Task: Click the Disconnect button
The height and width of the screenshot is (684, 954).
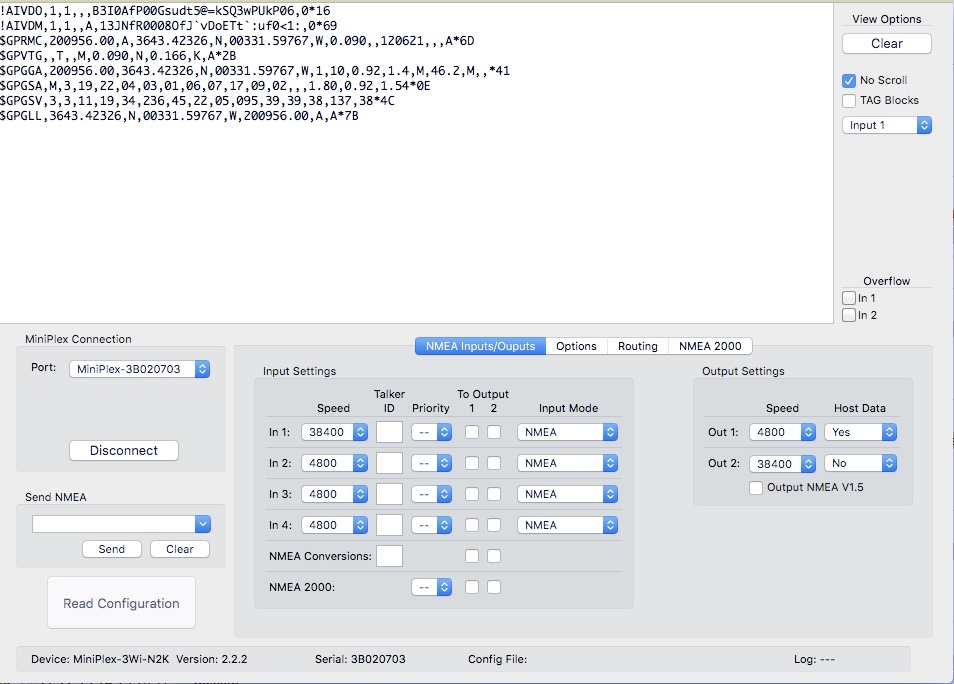Action: pyautogui.click(x=124, y=450)
